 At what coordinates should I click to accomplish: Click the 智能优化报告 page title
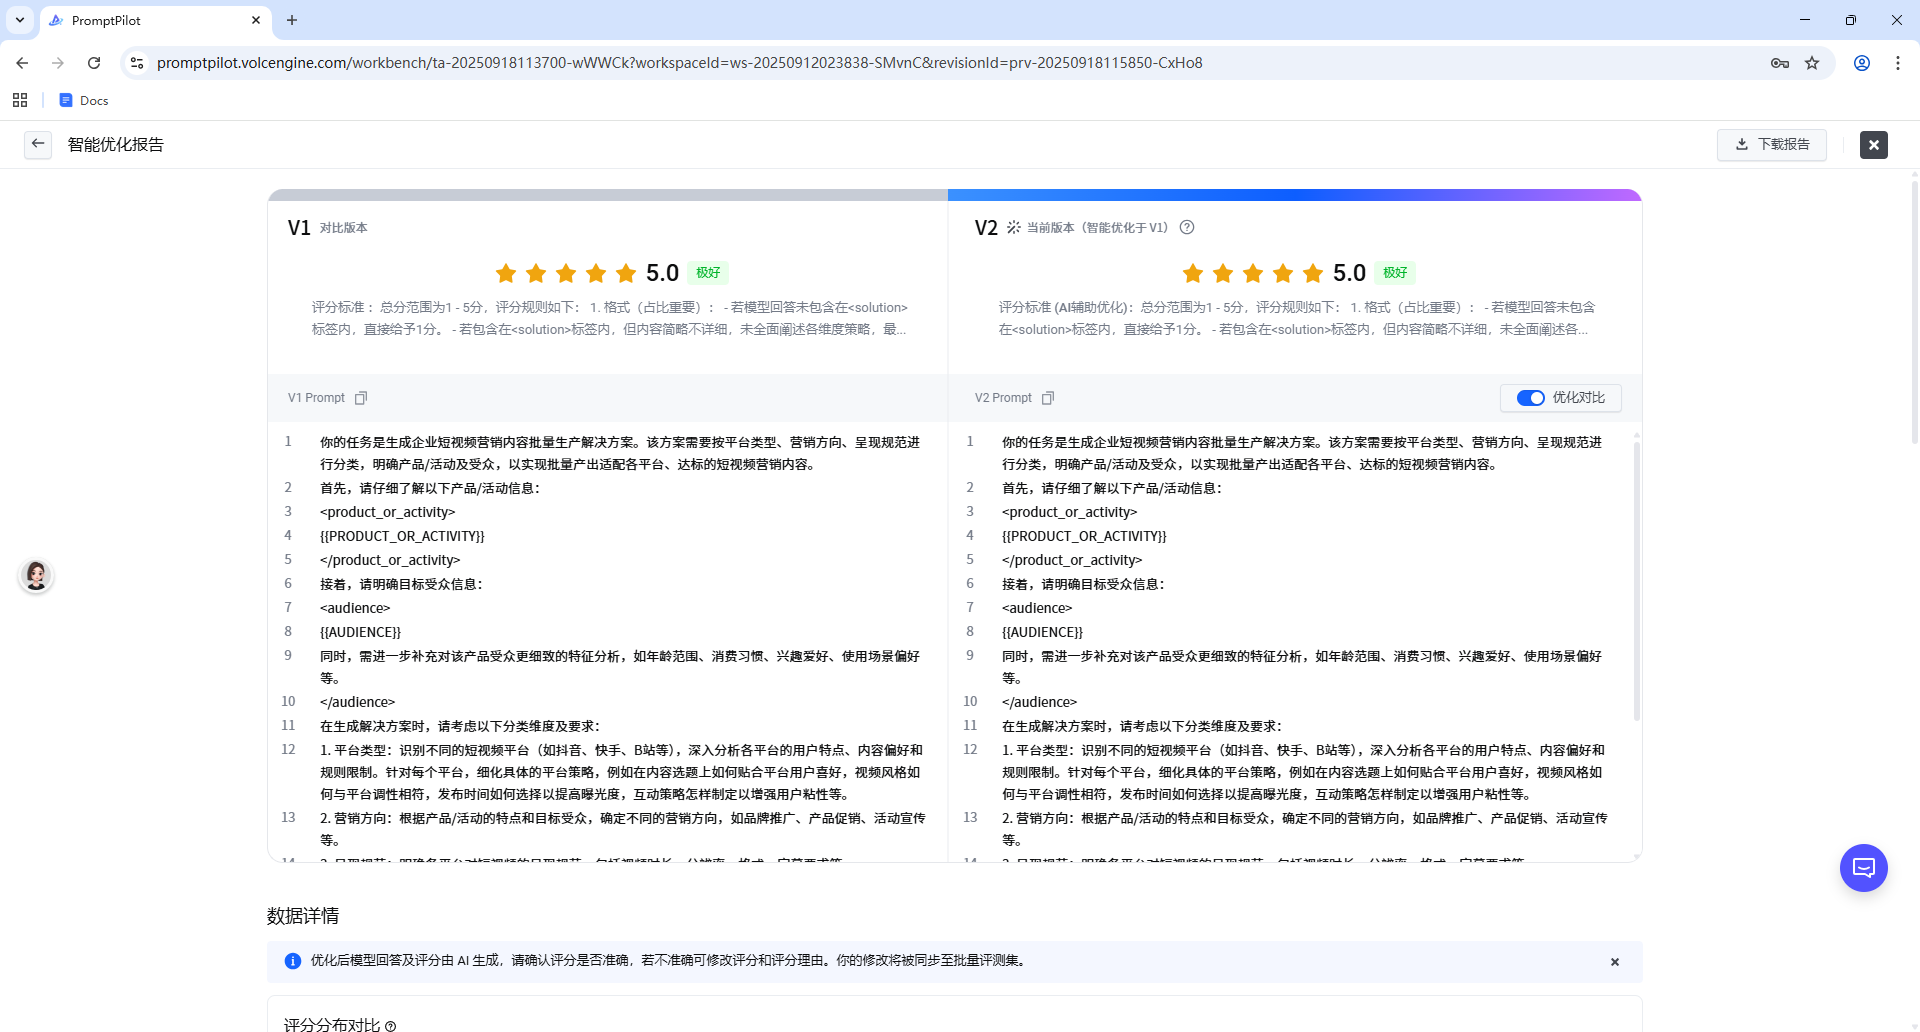116,145
